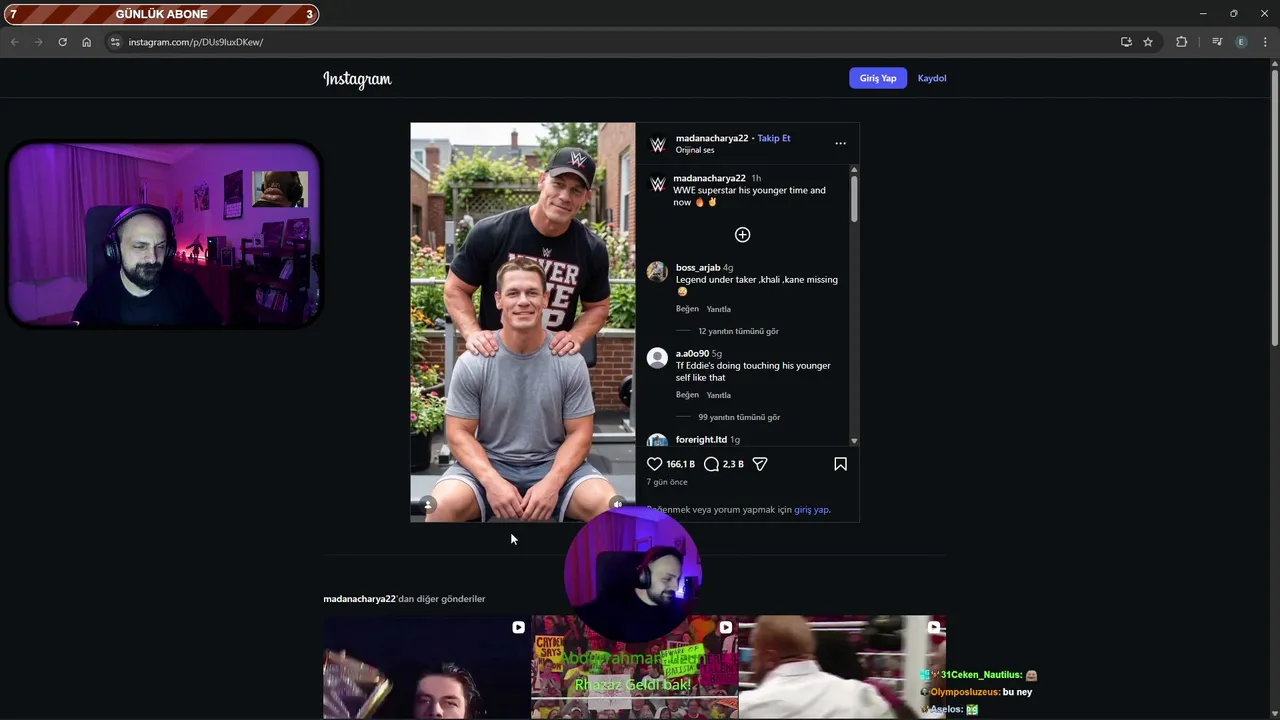Expand 99 yanıtın tümünü gör
This screenshot has height=720, width=1280.
pyautogui.click(x=739, y=417)
